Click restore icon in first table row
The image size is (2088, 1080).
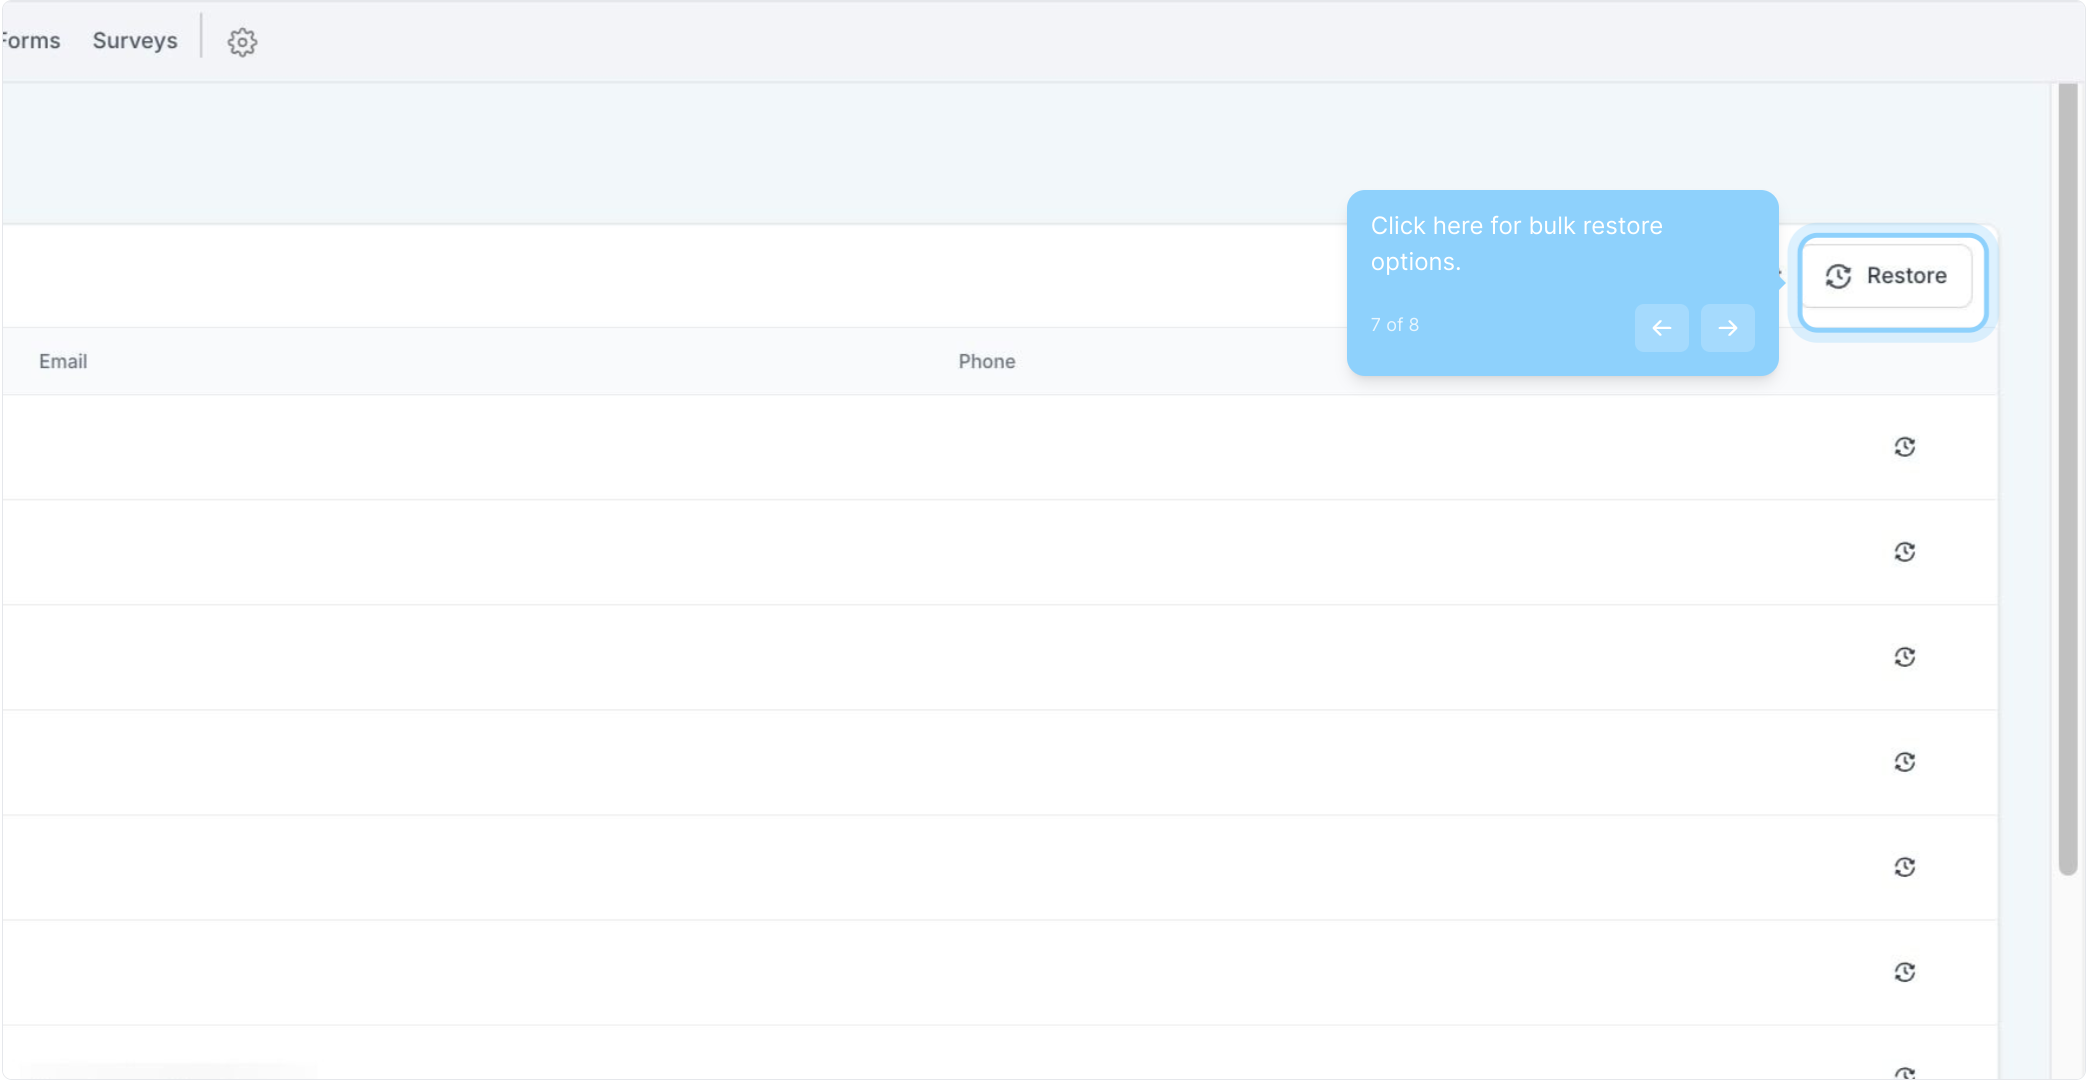click(1904, 447)
